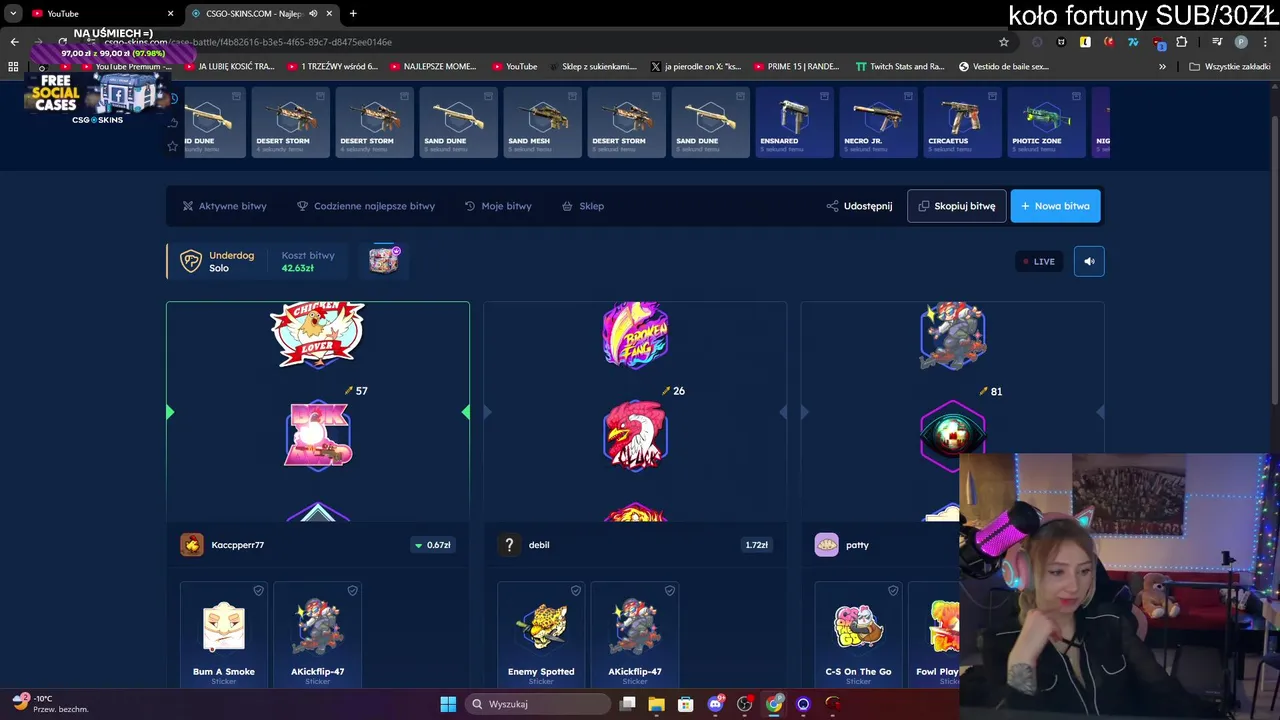Viewport: 1280px width, 720px height.
Task: Open Discord from the taskbar
Action: [715, 704]
